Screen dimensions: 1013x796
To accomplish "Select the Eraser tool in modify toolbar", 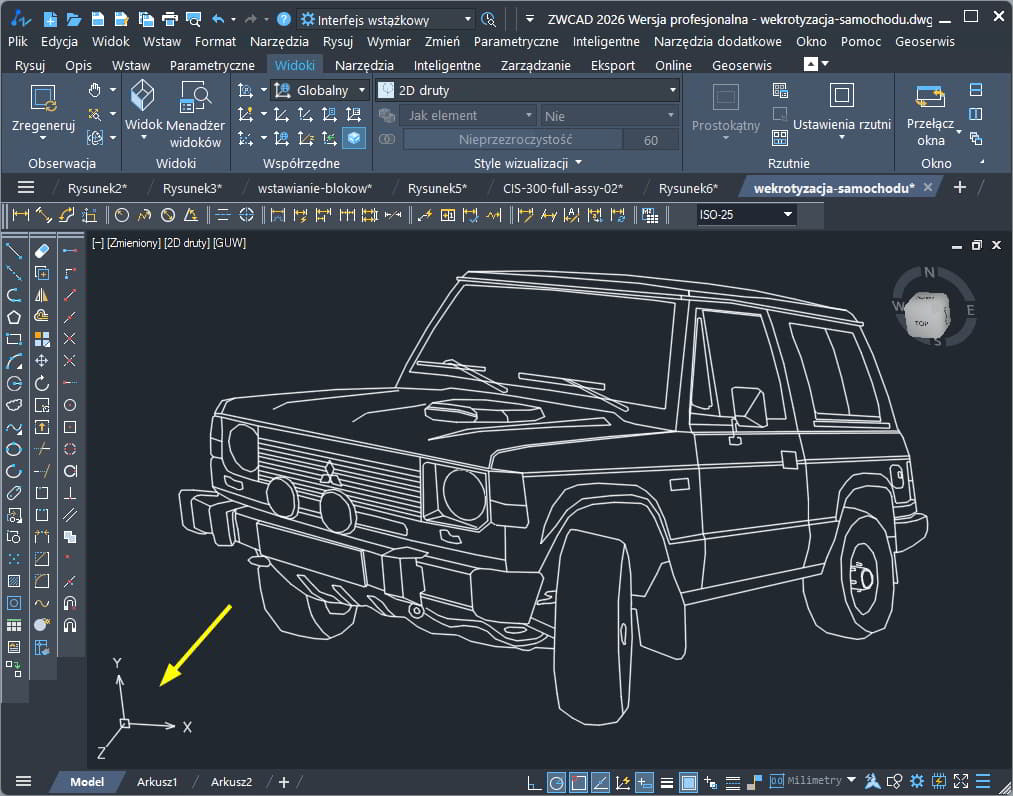I will click(42, 250).
